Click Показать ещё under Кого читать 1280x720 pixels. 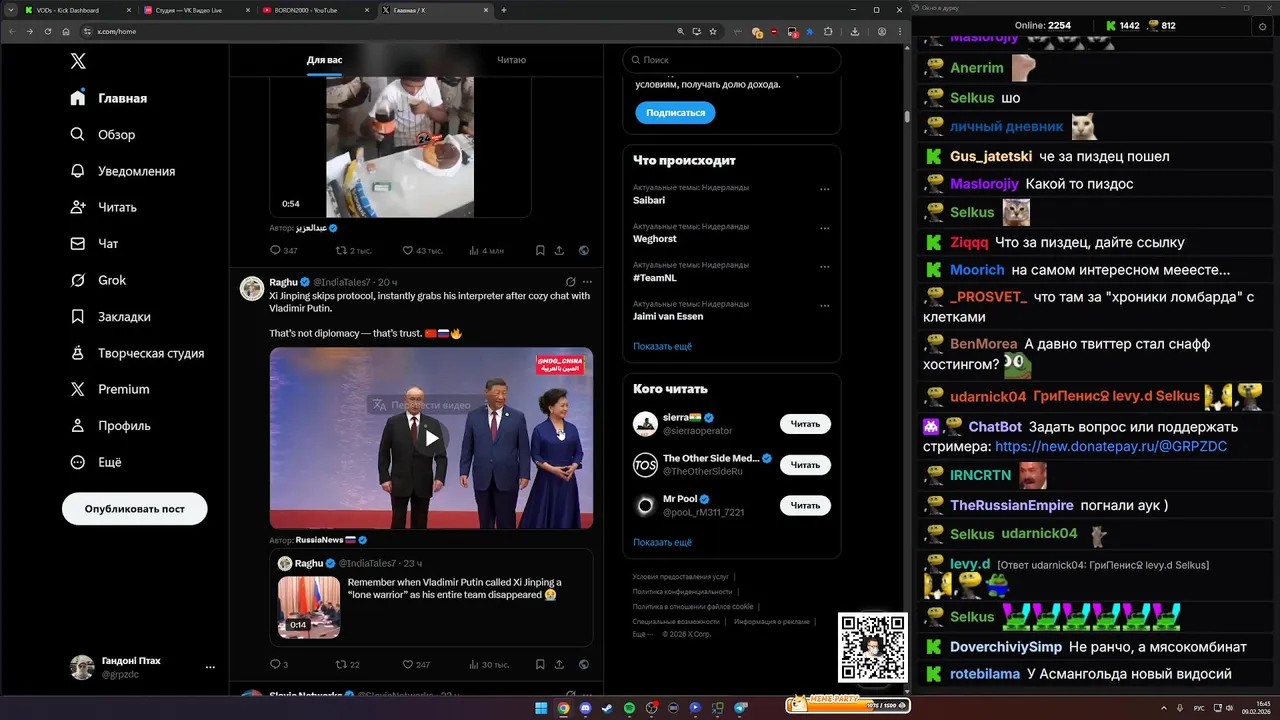tap(662, 542)
